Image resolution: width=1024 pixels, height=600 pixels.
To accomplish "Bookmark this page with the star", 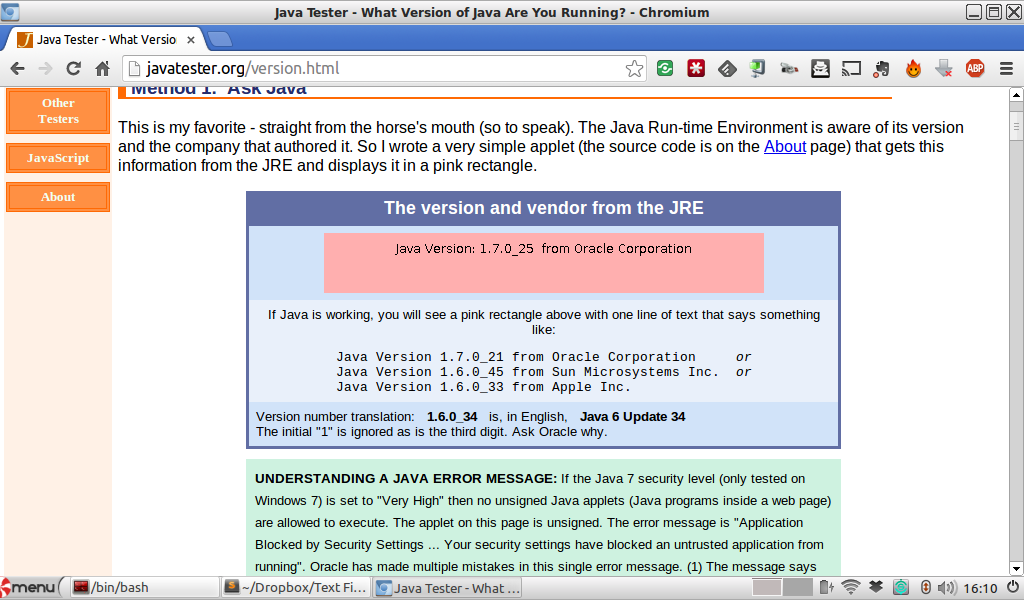I will coord(633,69).
